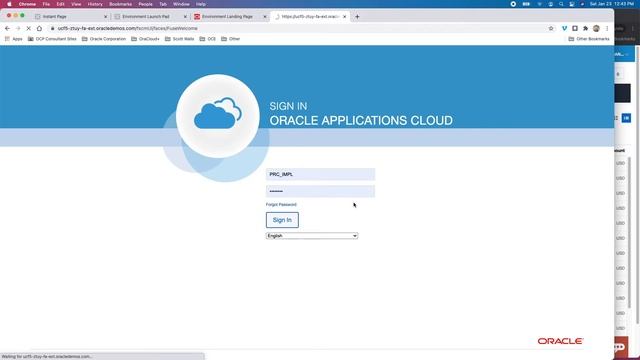
Task: Open the Apple menu
Action: pos(9,4)
